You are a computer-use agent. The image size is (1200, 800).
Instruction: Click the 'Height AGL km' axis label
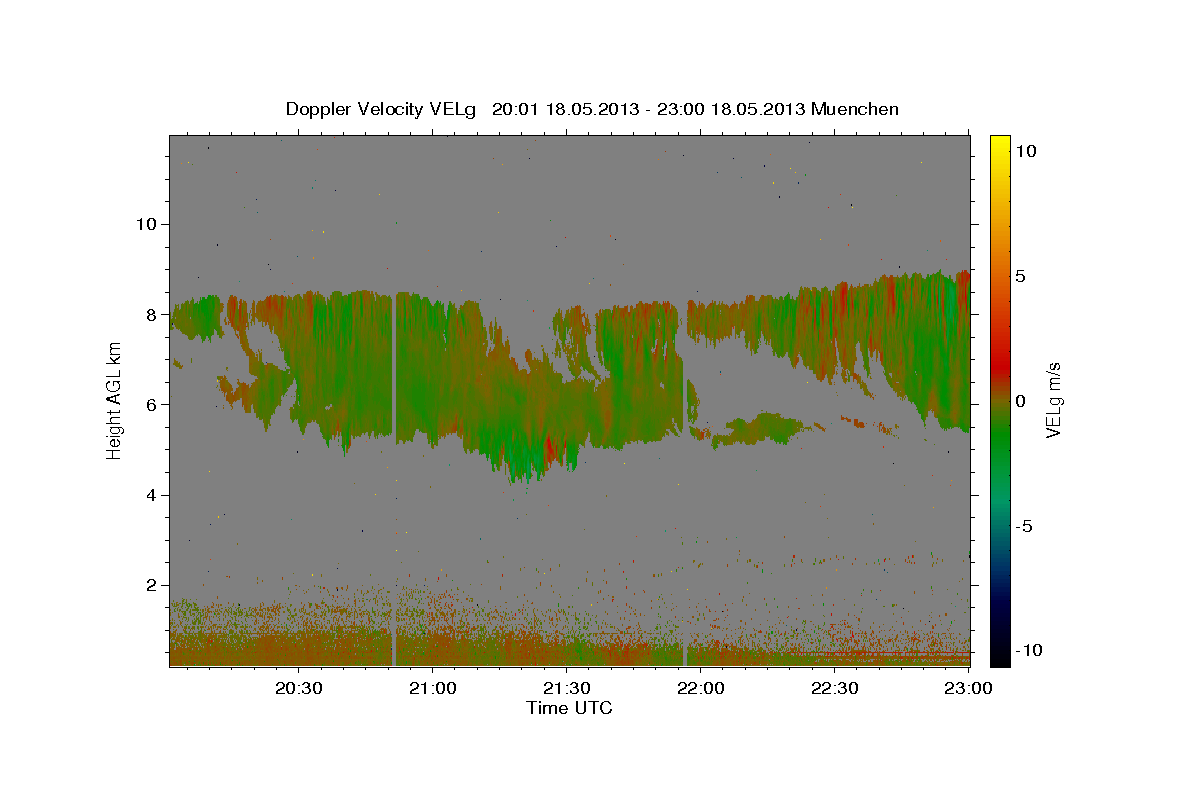tap(114, 401)
